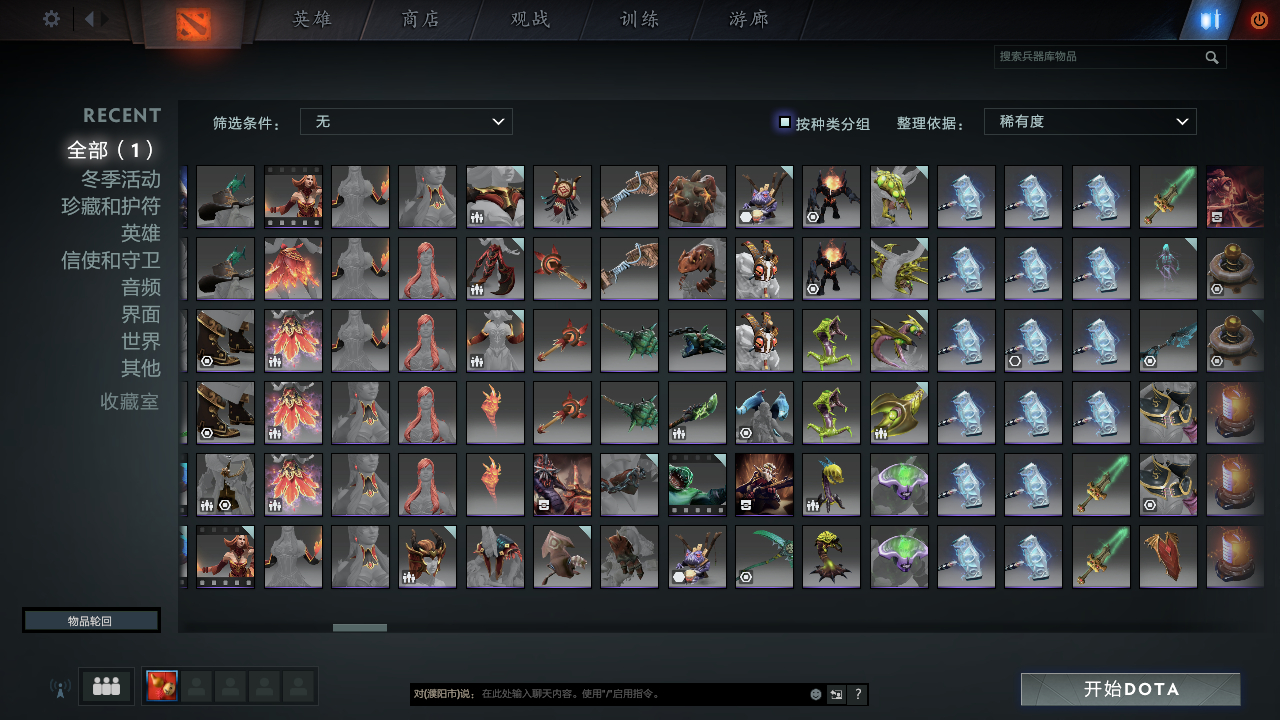This screenshot has width=1280, height=720.
Task: Click the red Dota 2 logo
Action: coord(193,24)
